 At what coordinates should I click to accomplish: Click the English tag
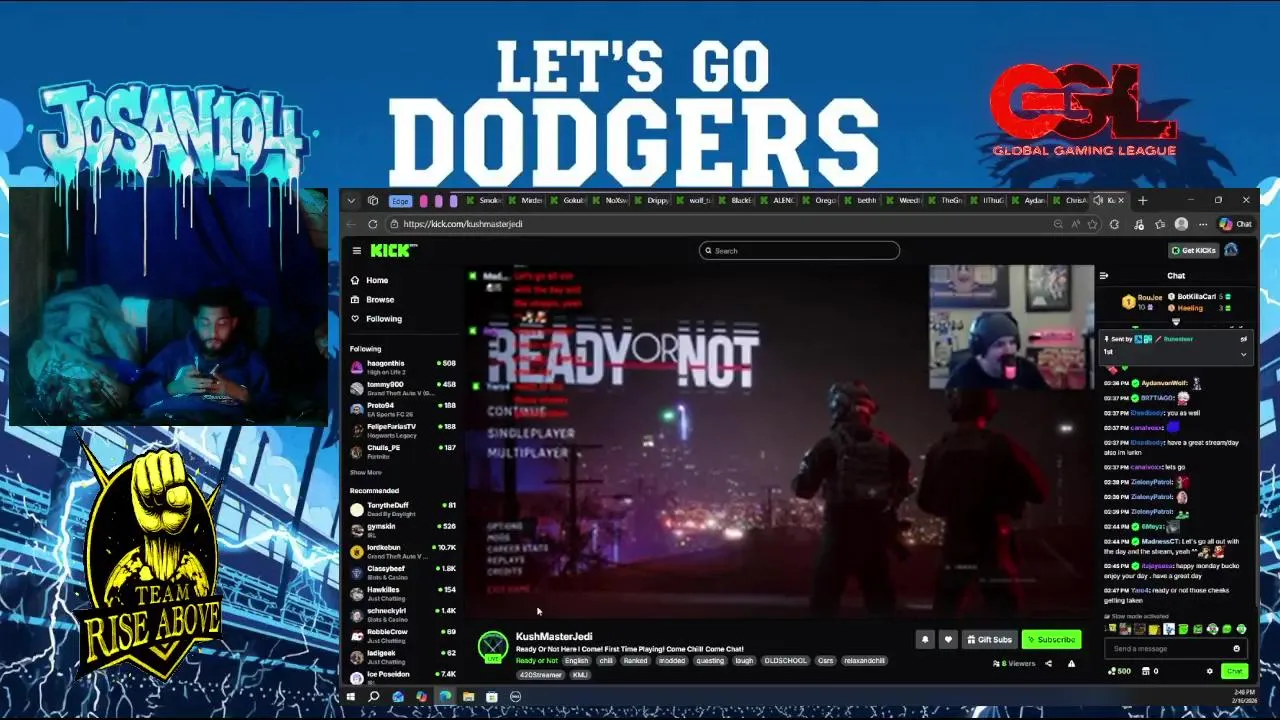click(577, 661)
